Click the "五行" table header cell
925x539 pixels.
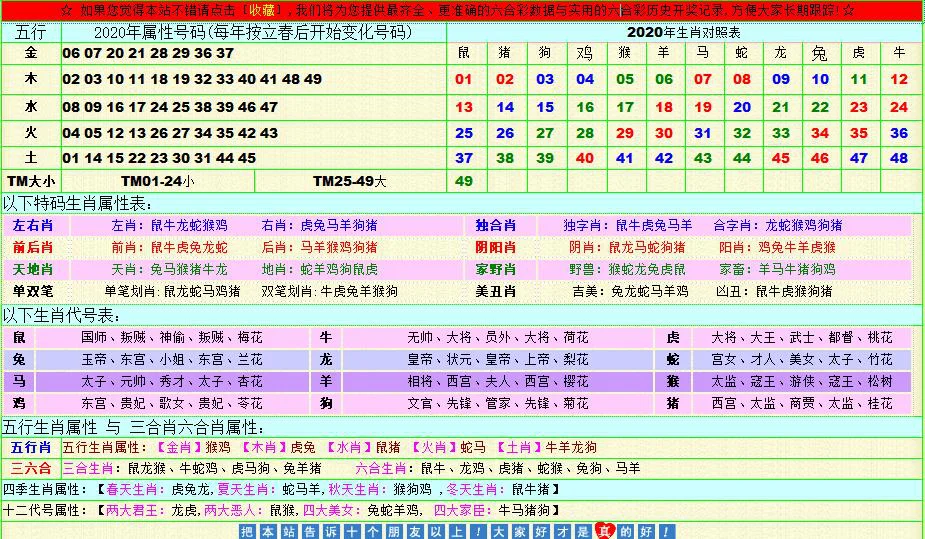click(x=30, y=31)
